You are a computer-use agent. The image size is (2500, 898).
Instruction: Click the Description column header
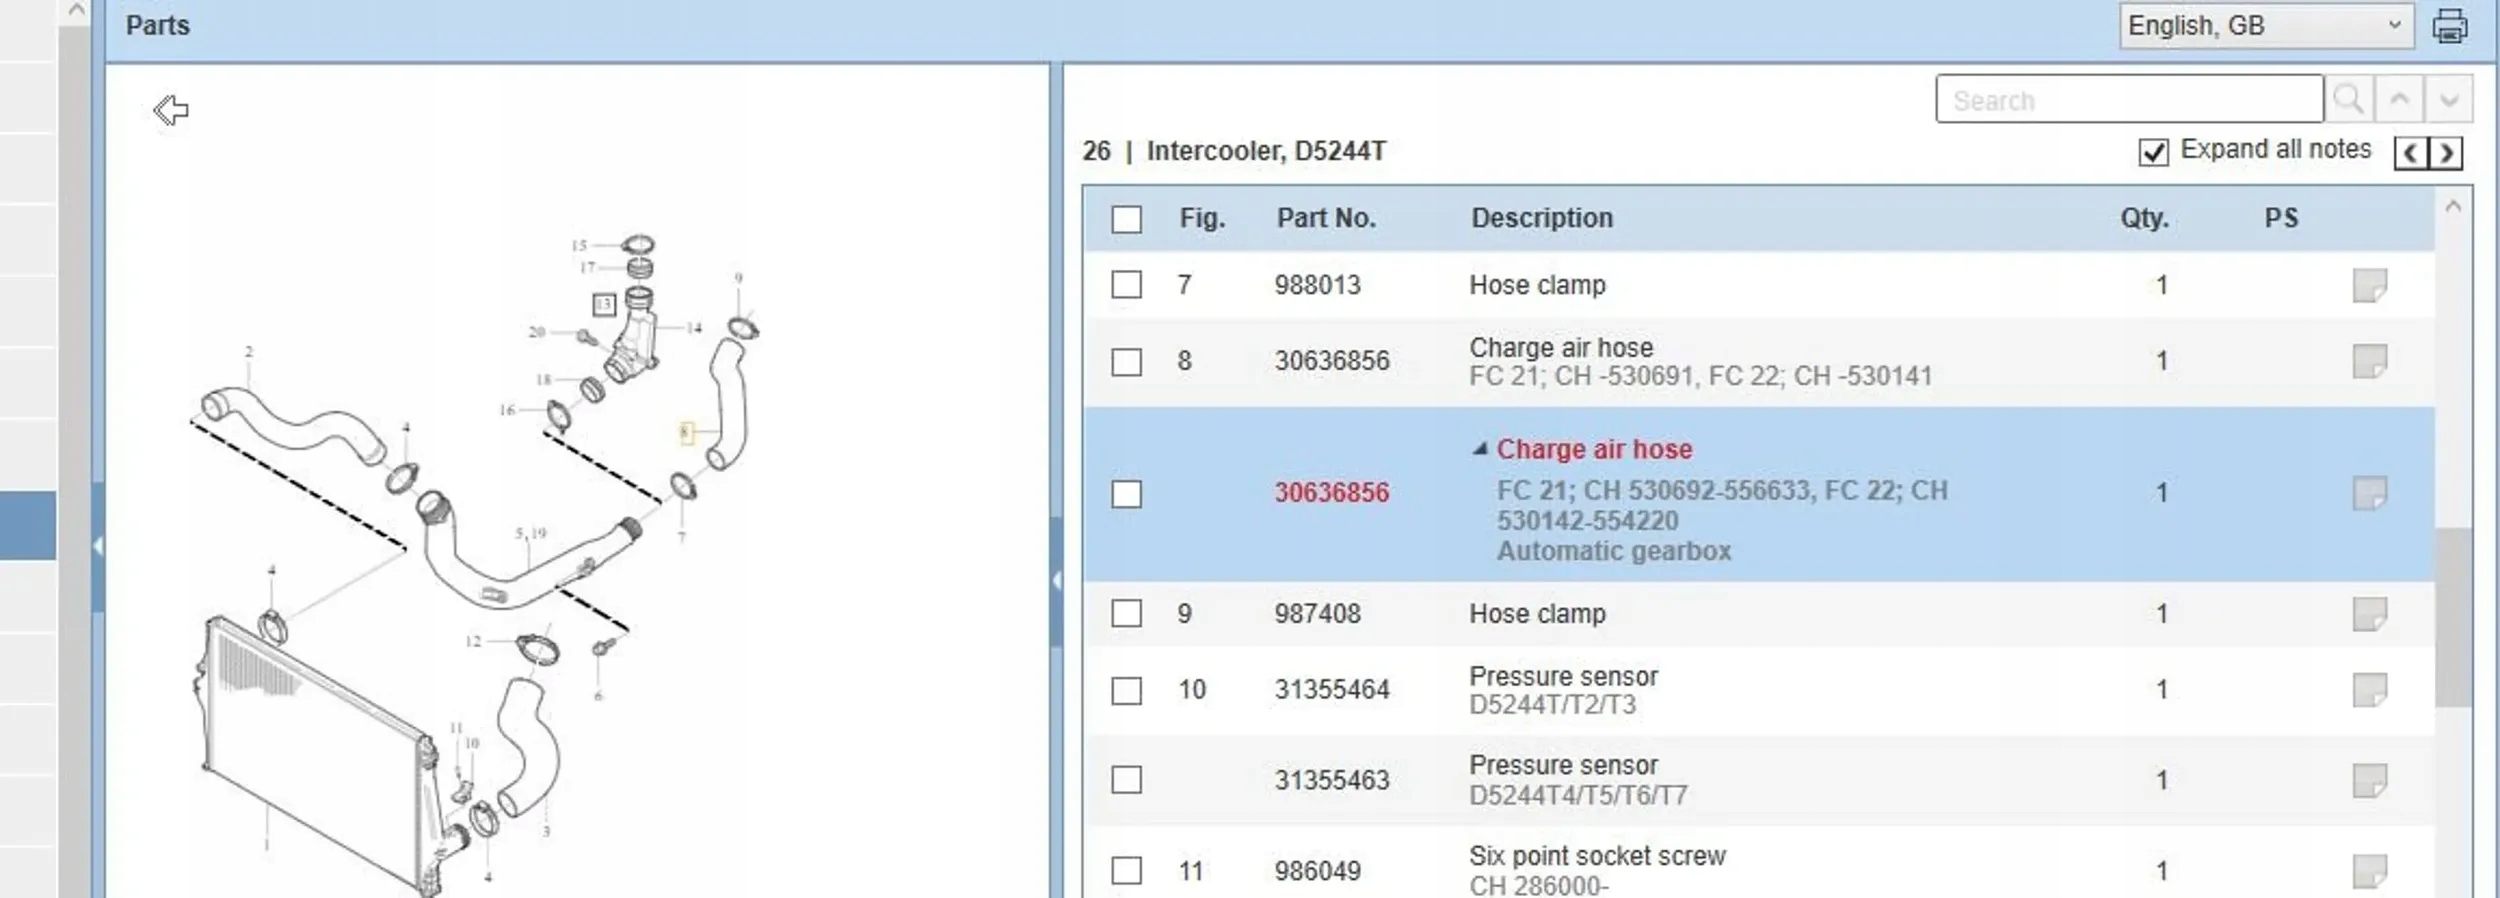pos(1542,218)
